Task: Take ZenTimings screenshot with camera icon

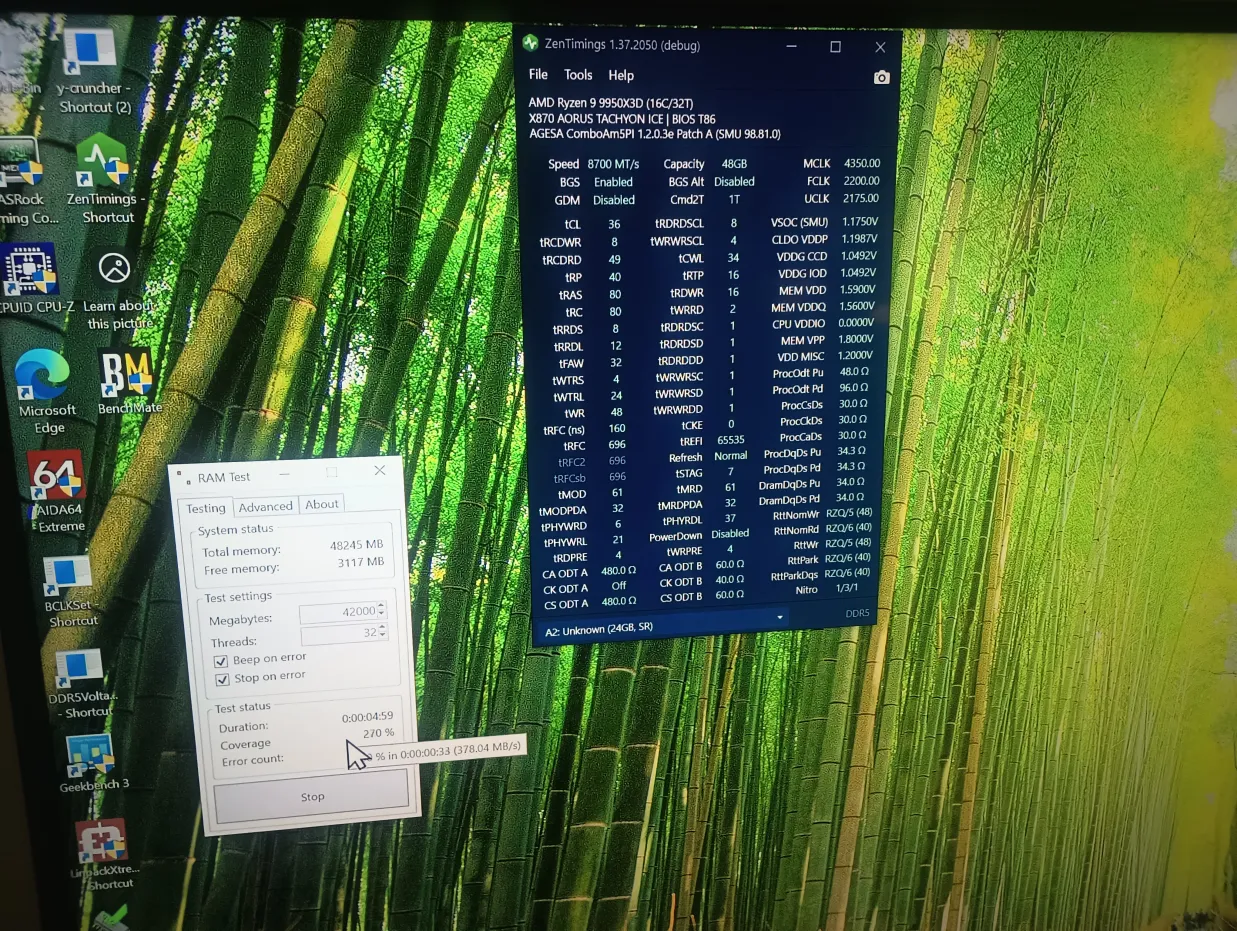Action: [881, 77]
